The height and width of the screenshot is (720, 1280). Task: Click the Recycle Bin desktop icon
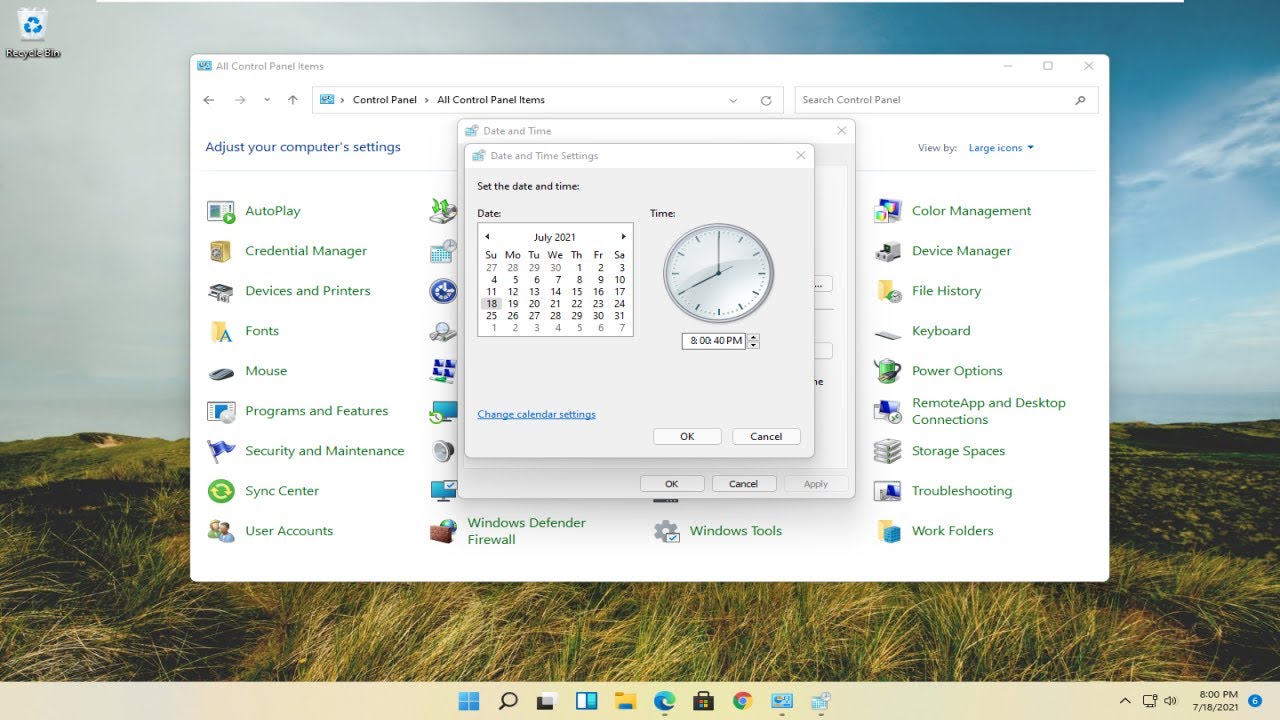point(33,32)
